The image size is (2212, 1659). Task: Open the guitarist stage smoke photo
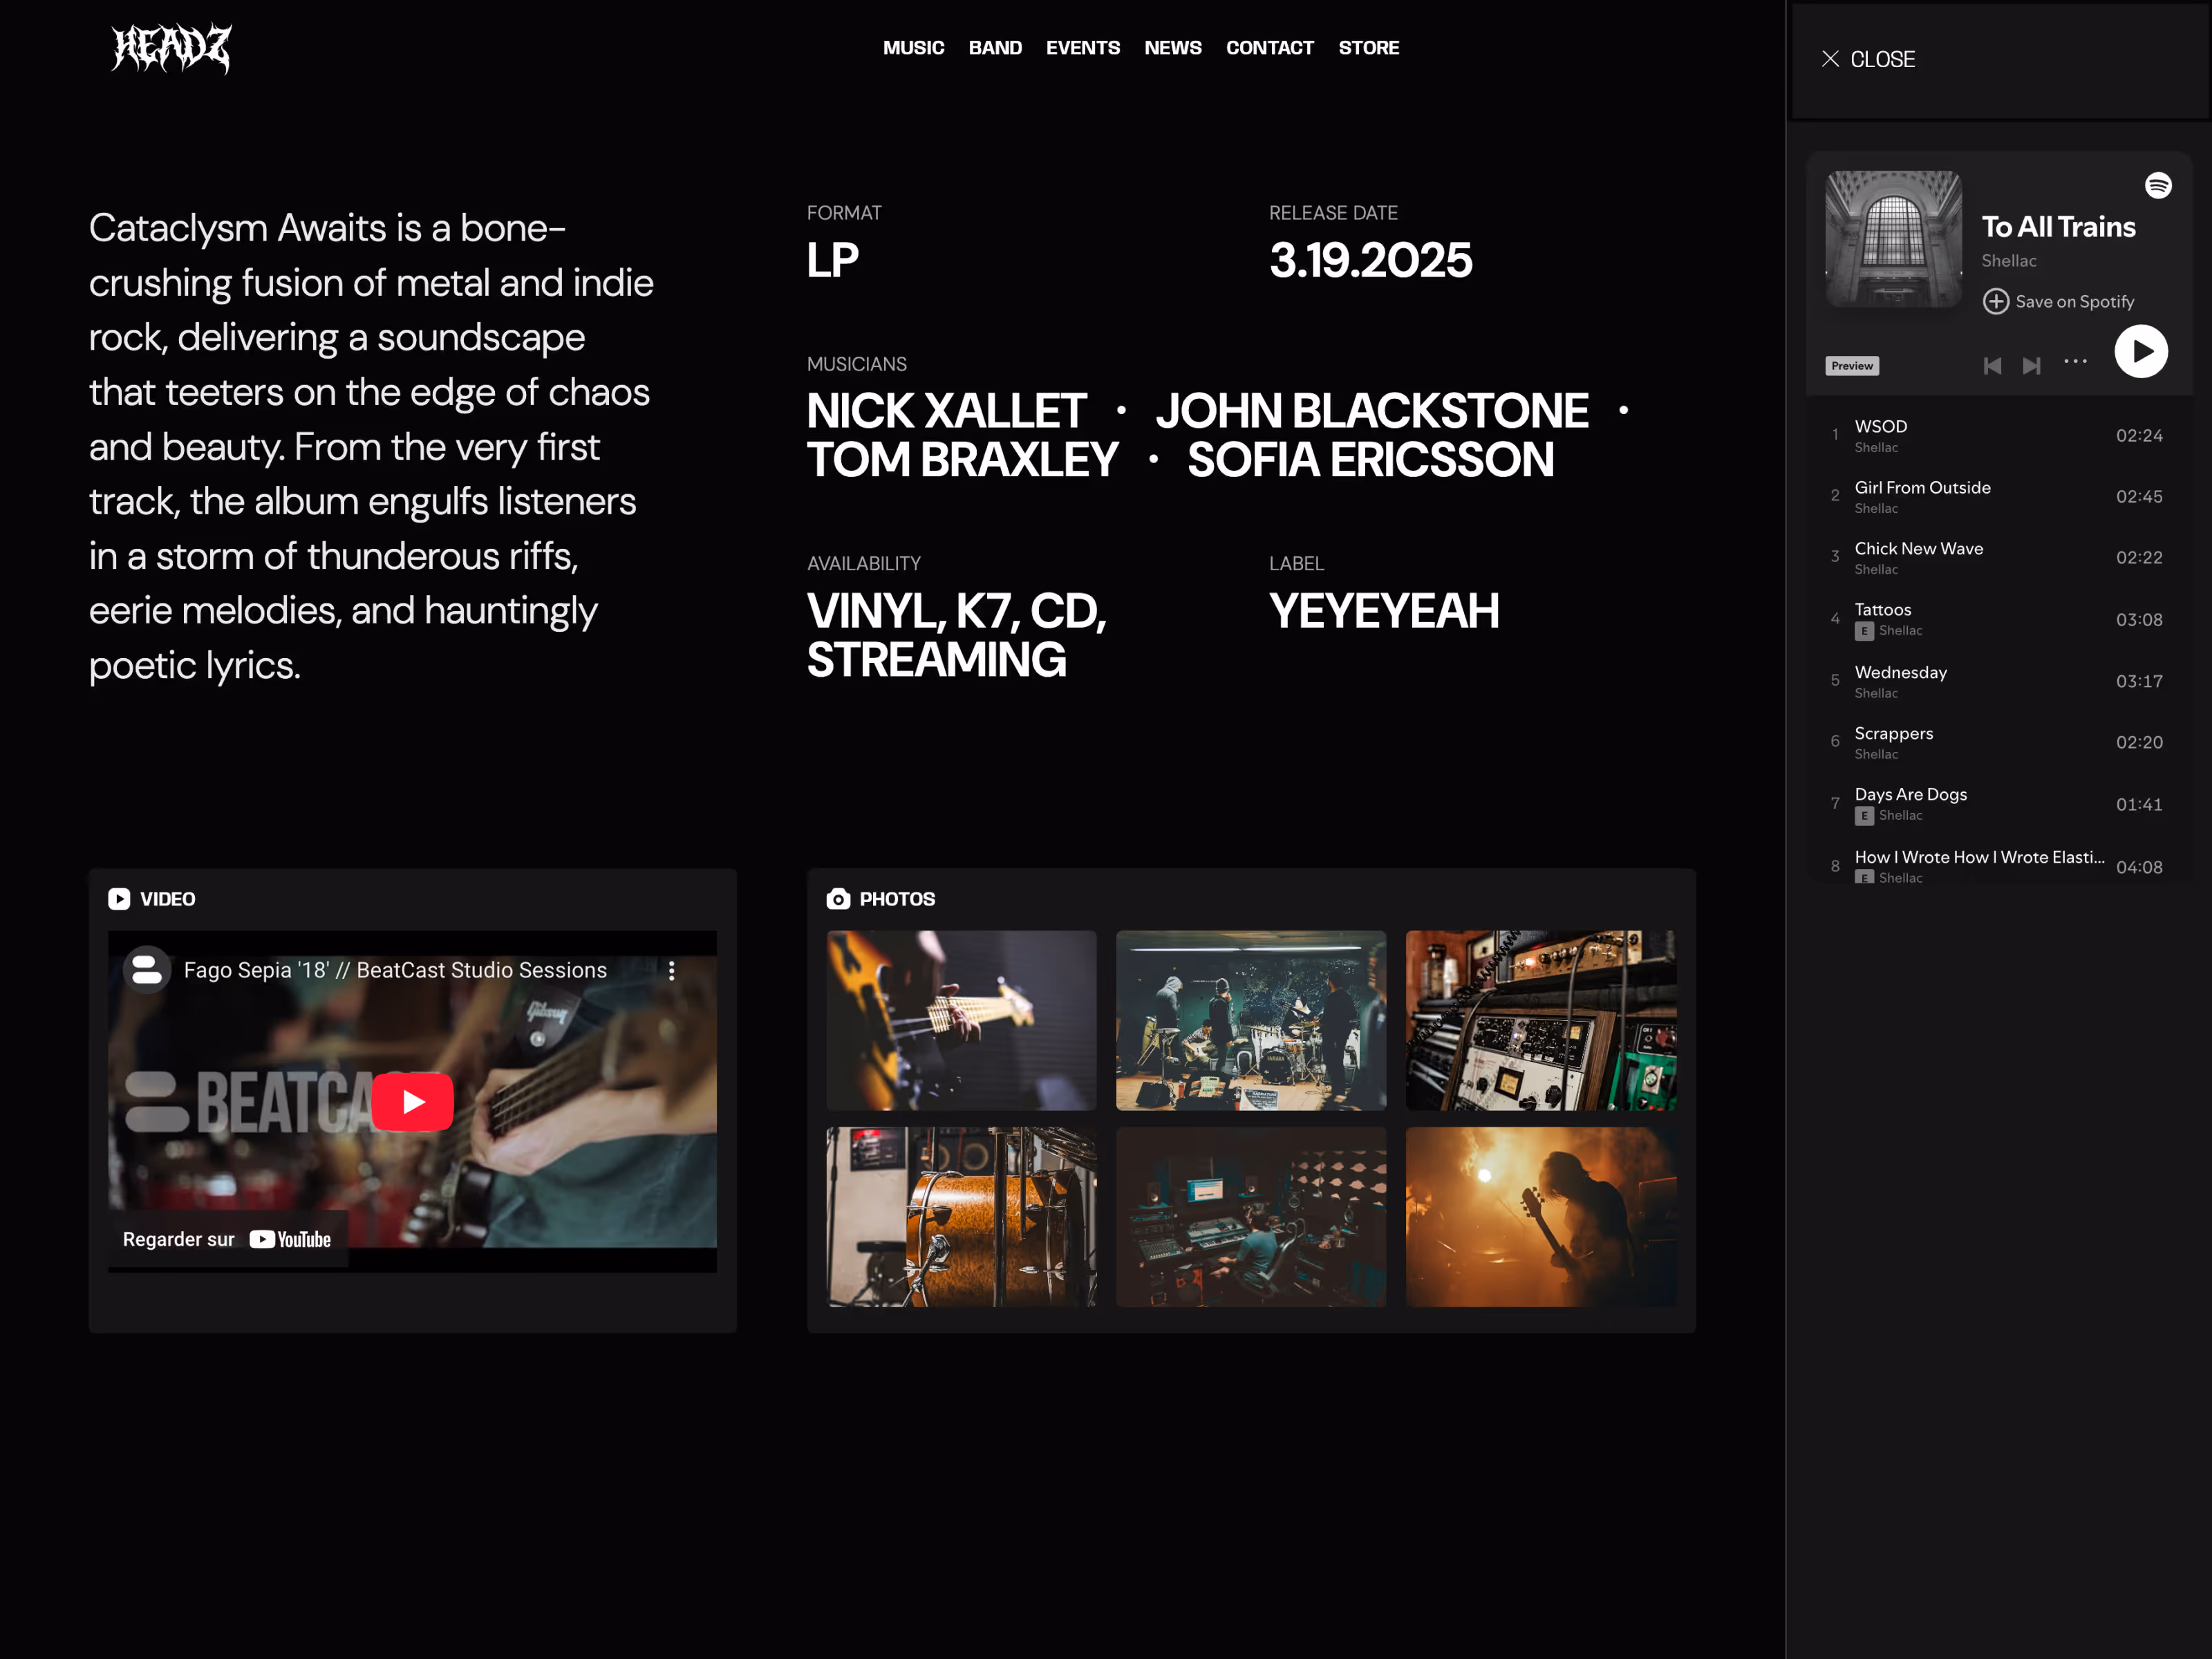(x=1540, y=1217)
